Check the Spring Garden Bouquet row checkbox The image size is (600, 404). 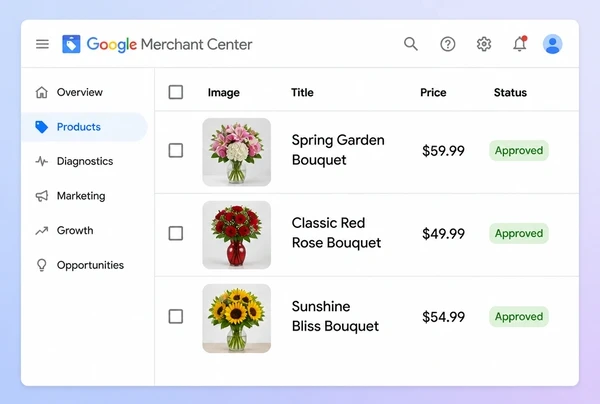(176, 150)
